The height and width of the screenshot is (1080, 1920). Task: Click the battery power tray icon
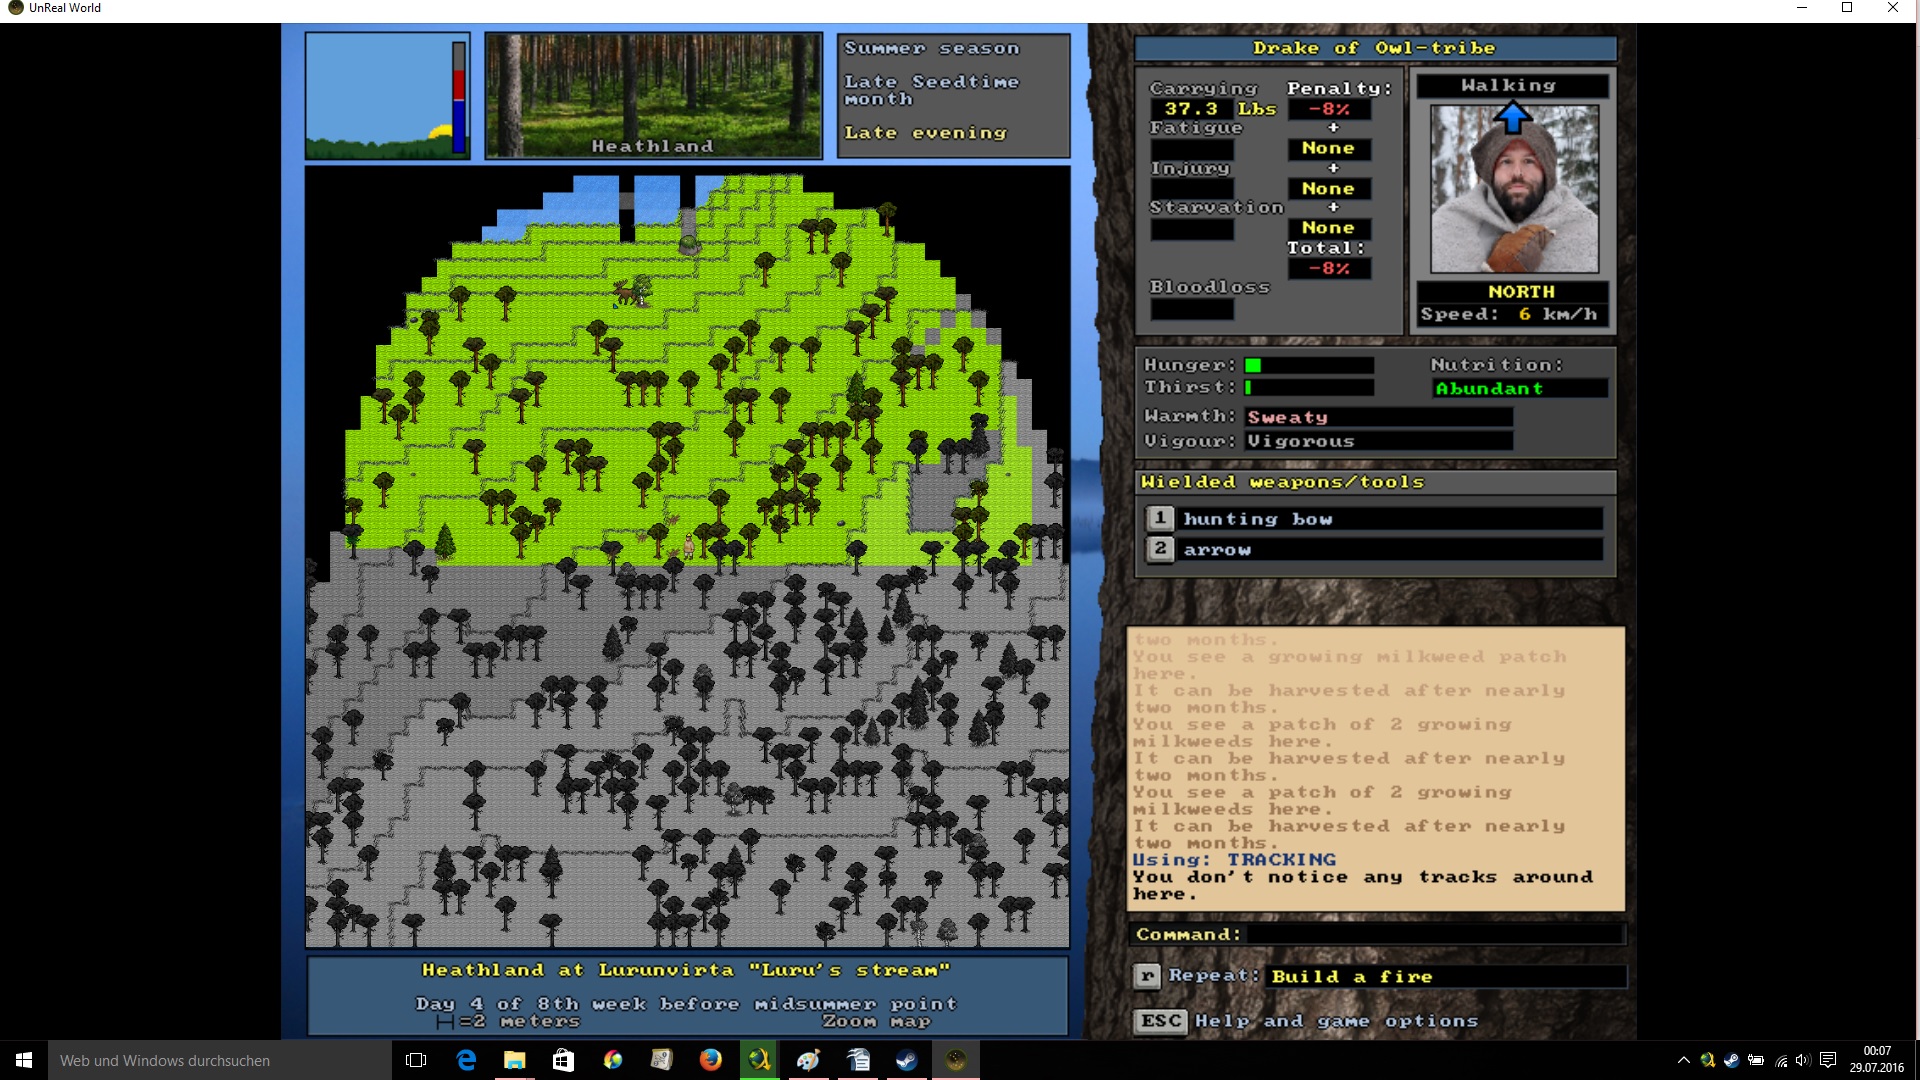point(1756,1060)
